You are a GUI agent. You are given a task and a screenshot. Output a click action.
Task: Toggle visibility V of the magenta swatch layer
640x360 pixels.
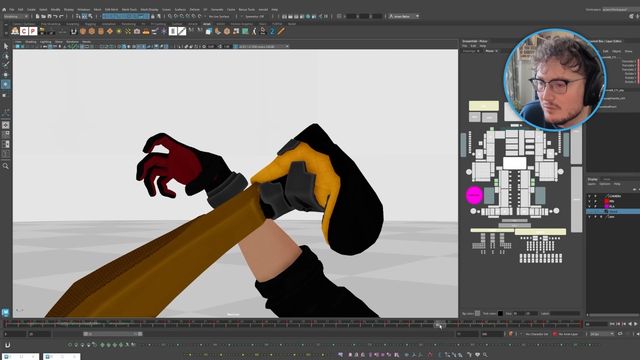[589, 207]
